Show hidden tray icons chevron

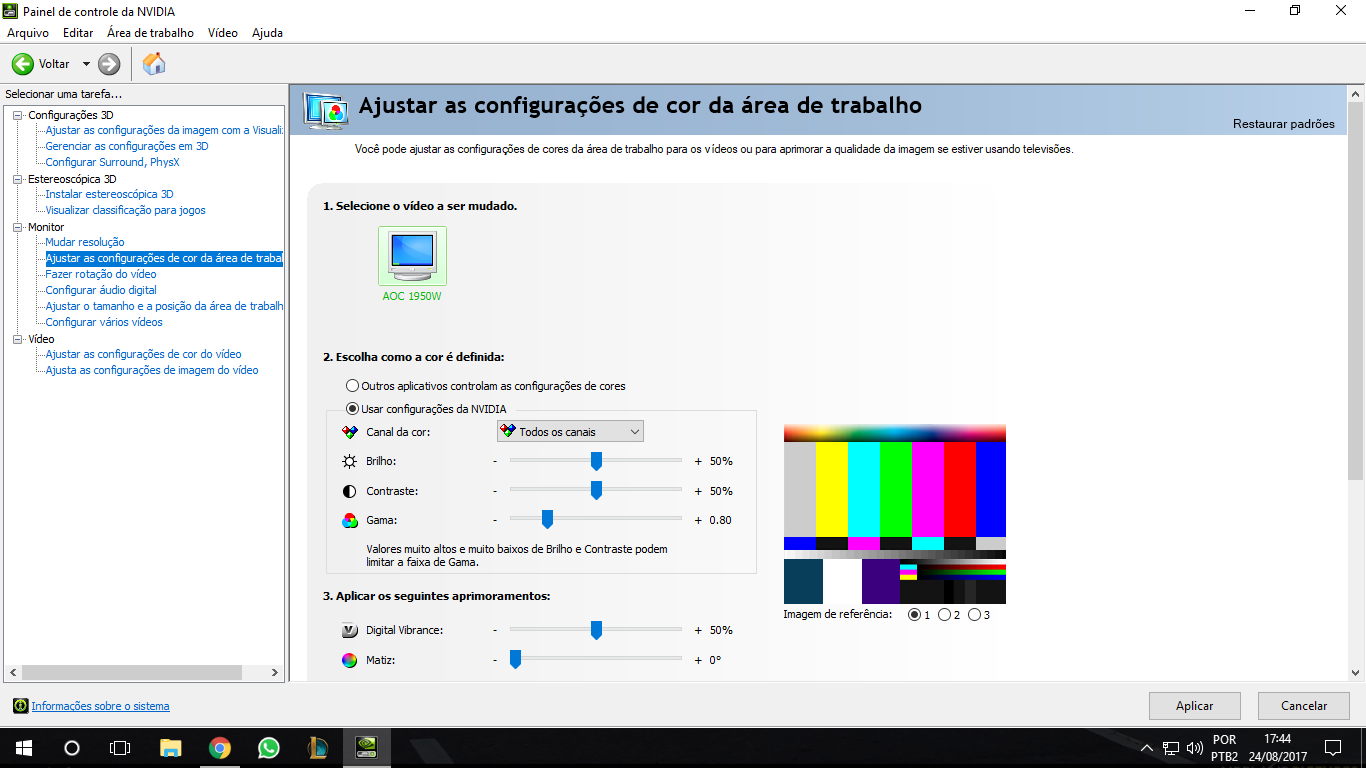pos(1147,748)
